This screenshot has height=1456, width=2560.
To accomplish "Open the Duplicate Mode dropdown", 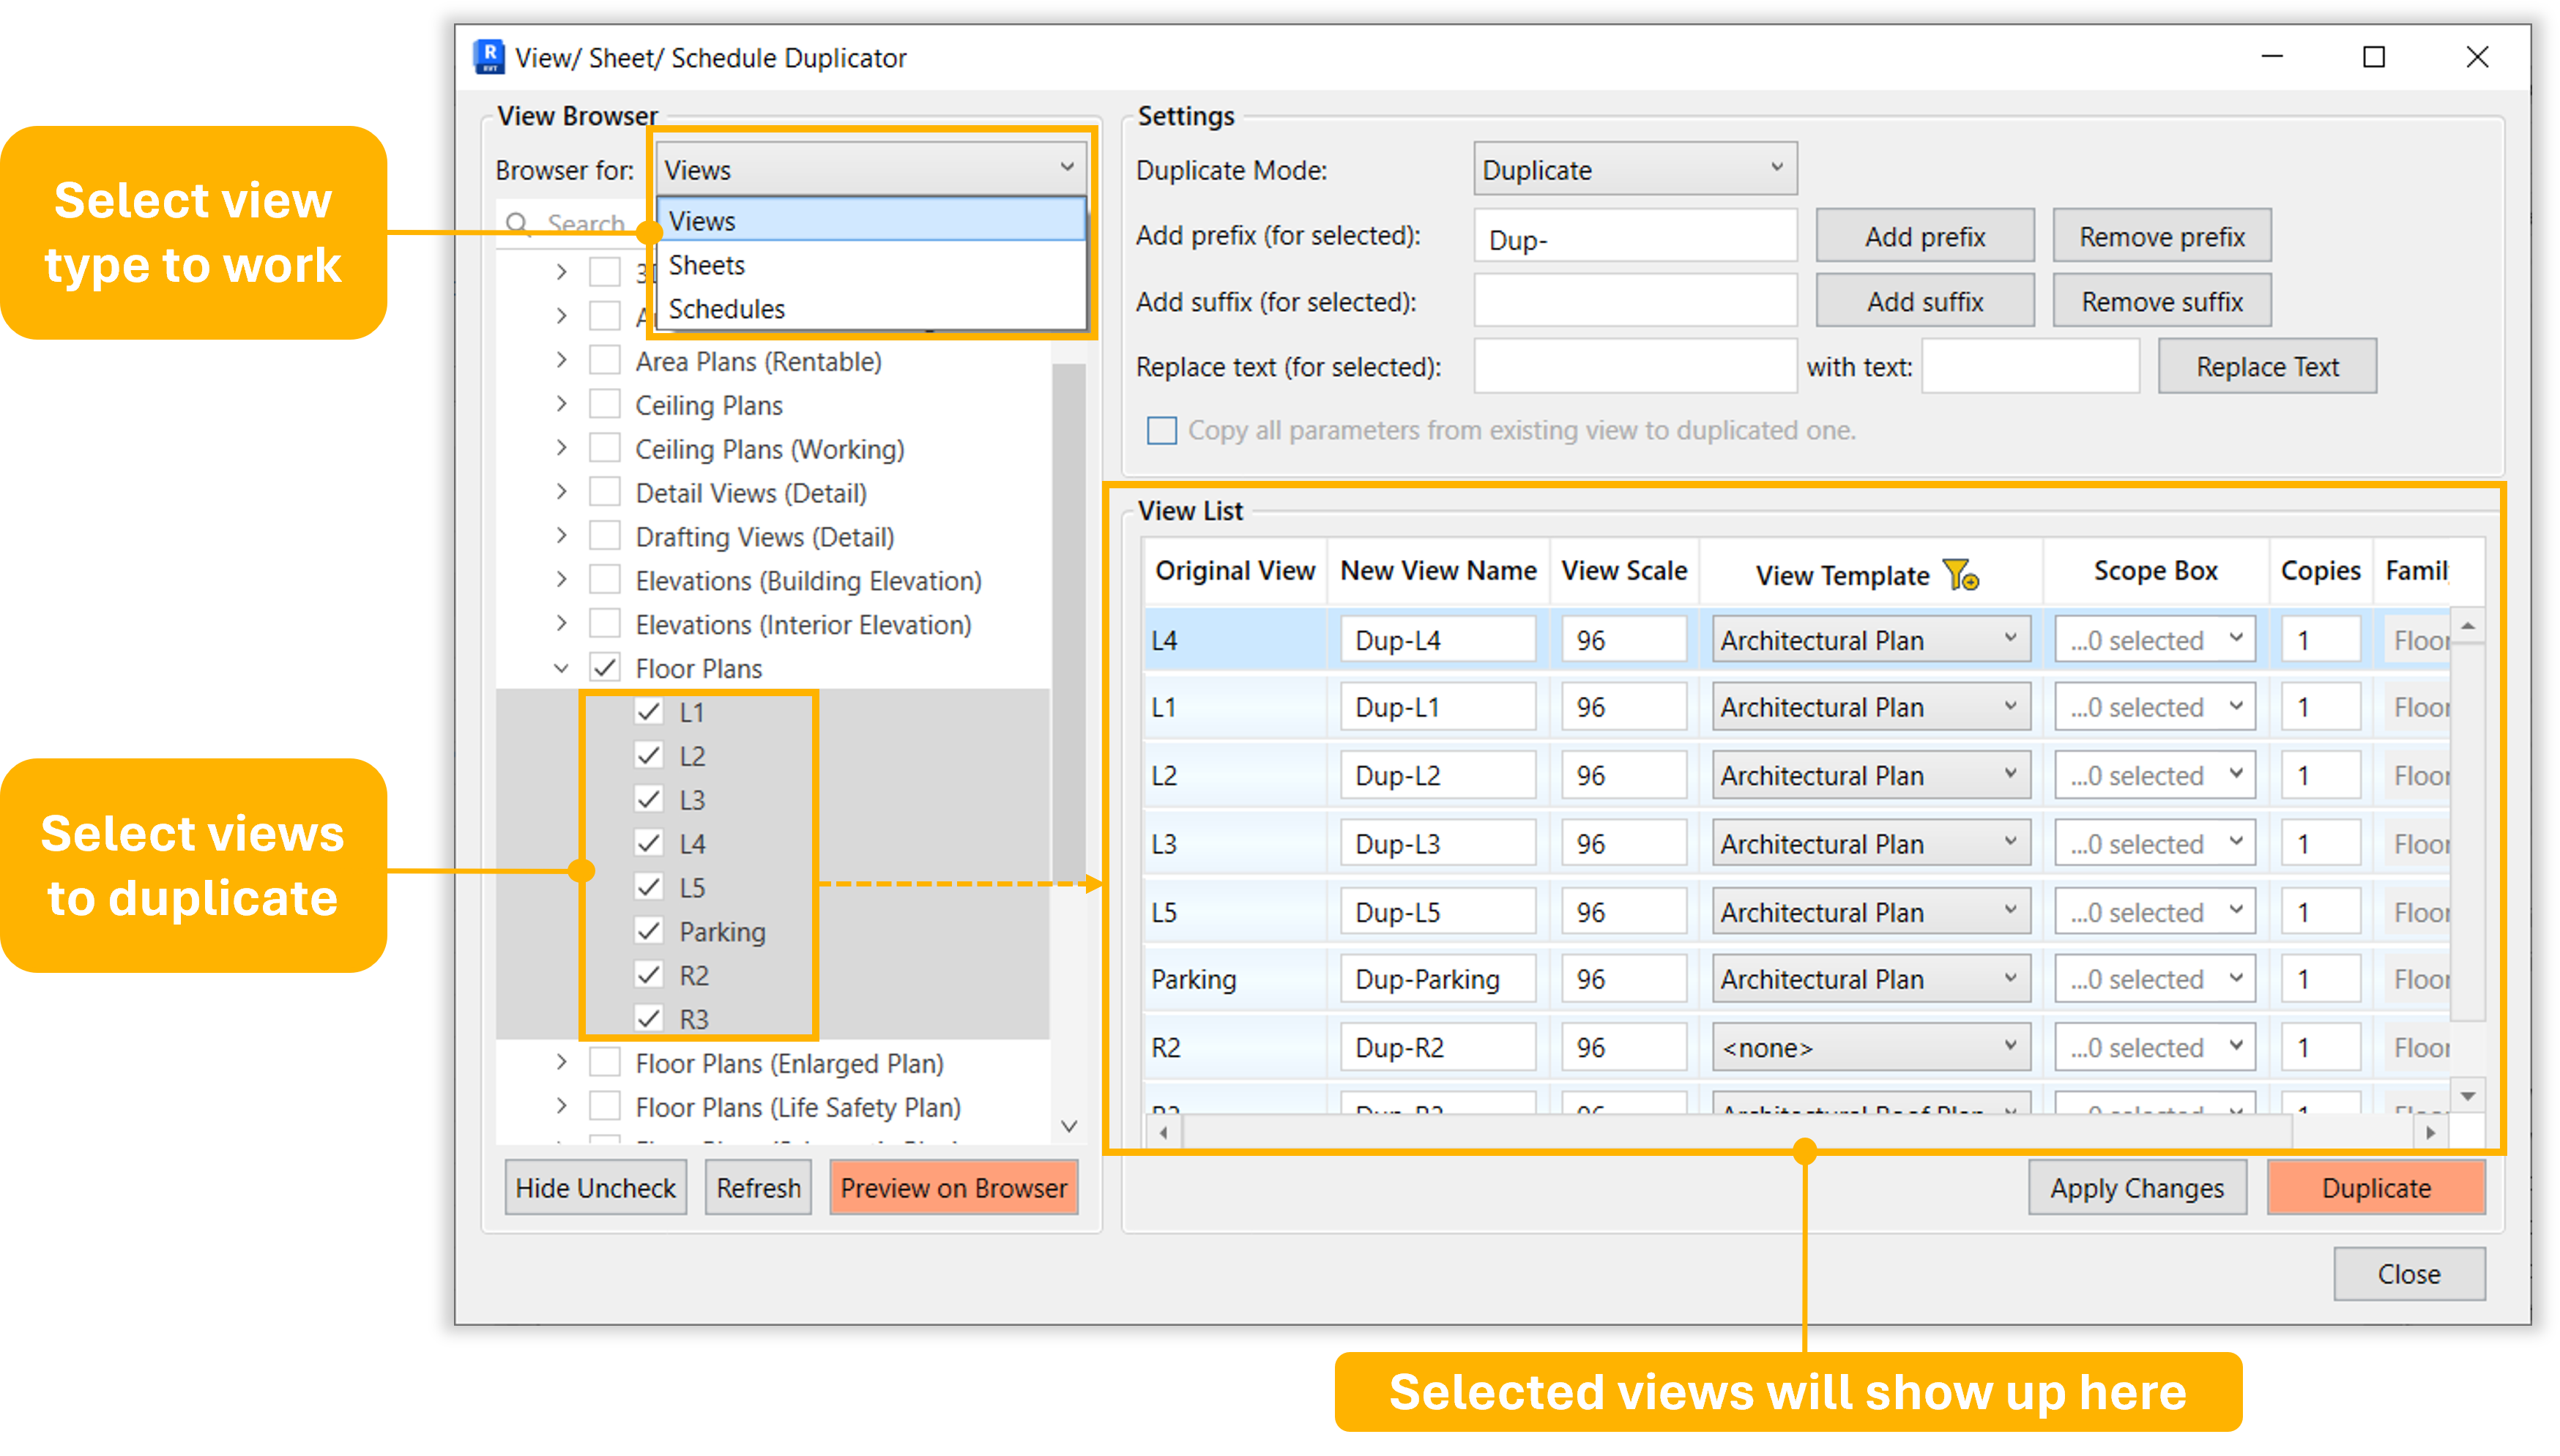I will click(x=1634, y=169).
